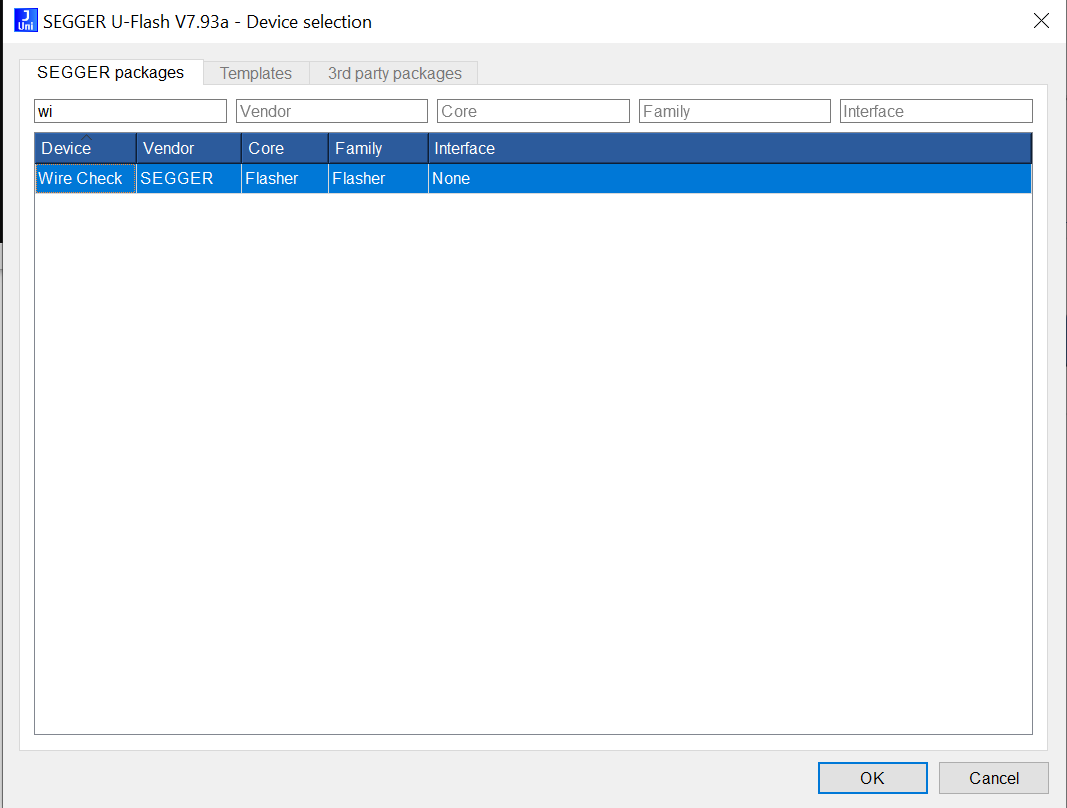
Task: Click the Core column header
Action: coord(285,149)
